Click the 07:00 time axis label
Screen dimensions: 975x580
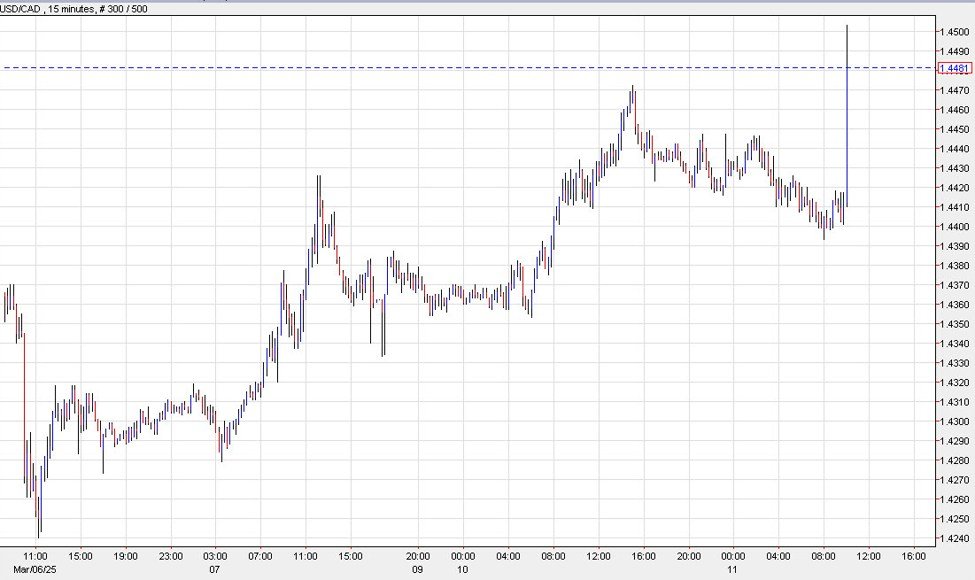coord(261,555)
